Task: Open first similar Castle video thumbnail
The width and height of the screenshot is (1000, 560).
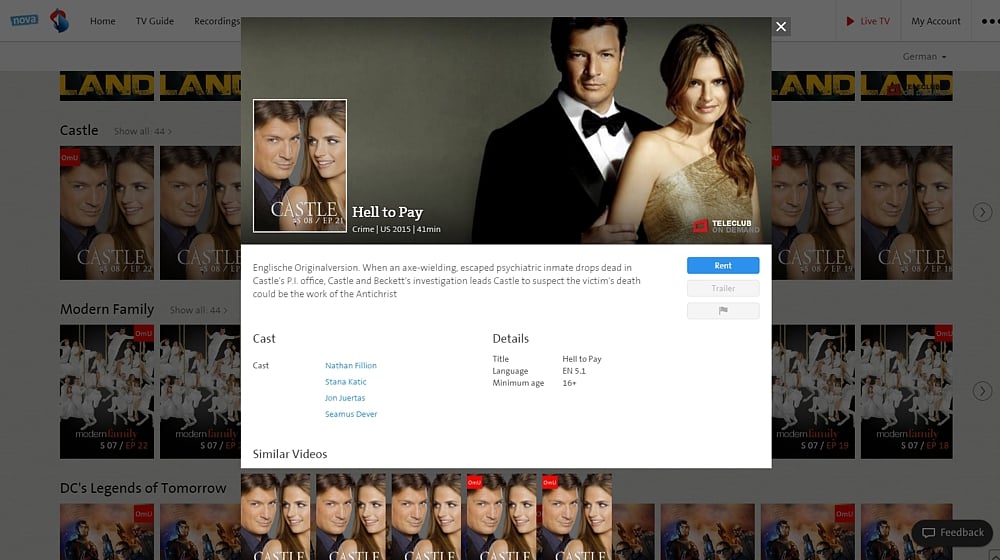Action: [x=276, y=517]
